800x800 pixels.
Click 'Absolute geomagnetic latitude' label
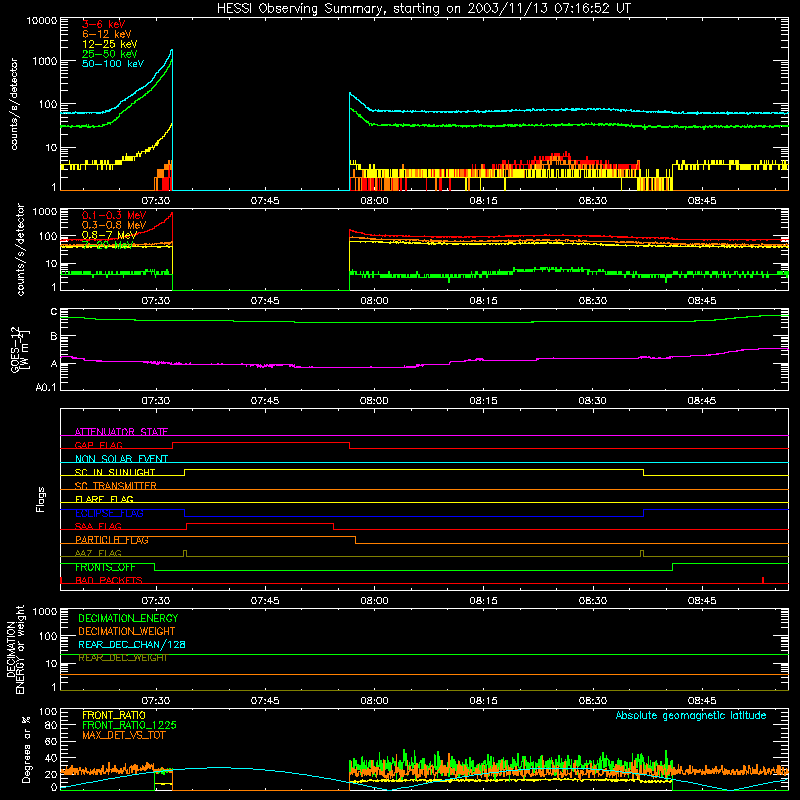(691, 715)
